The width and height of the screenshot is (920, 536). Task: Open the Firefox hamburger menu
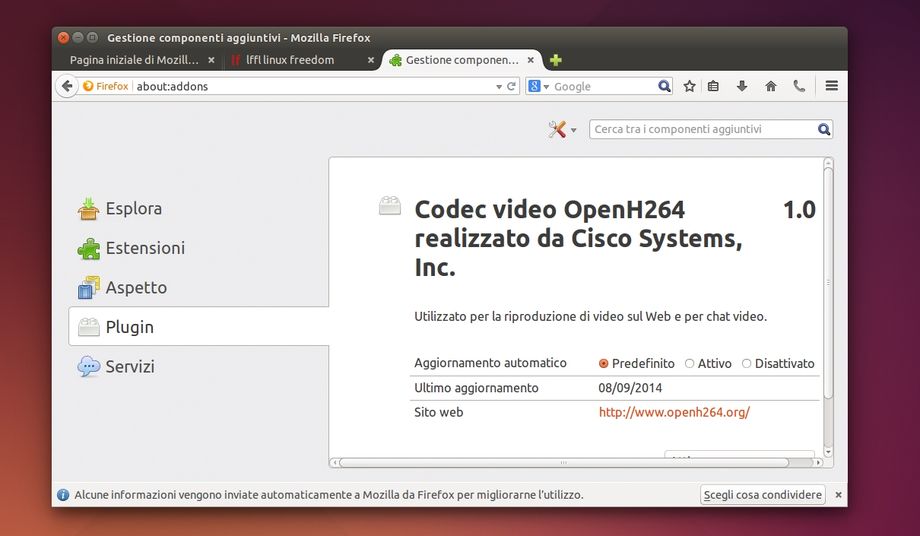831,86
